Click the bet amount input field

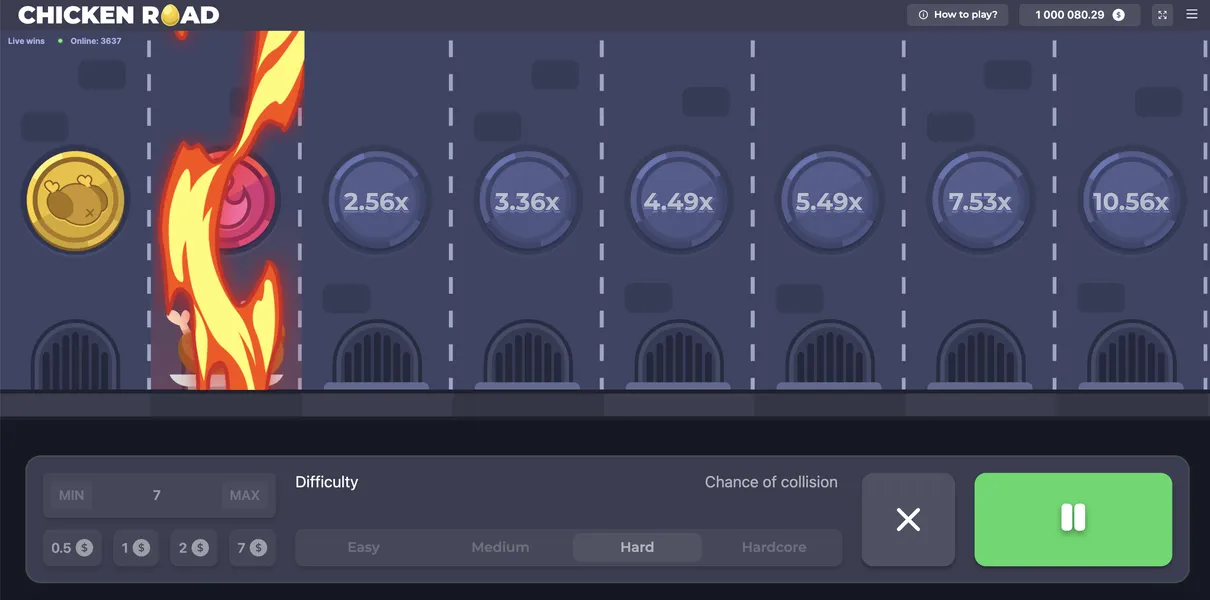point(157,495)
